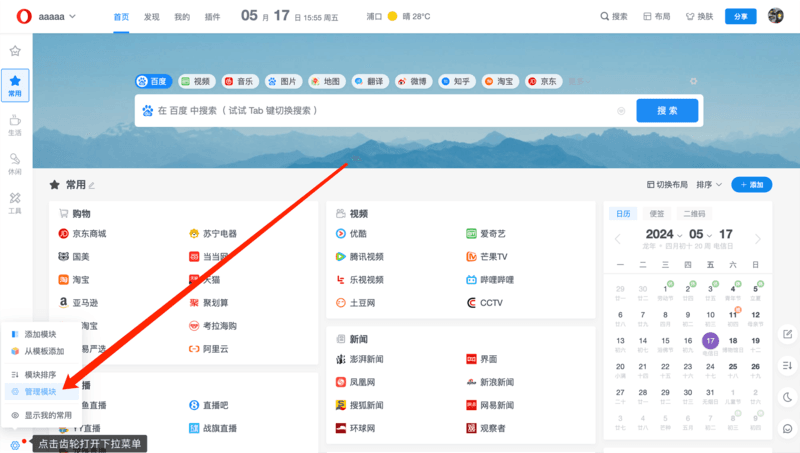Open the 换肤 skin option
The image size is (800, 453).
click(699, 16)
